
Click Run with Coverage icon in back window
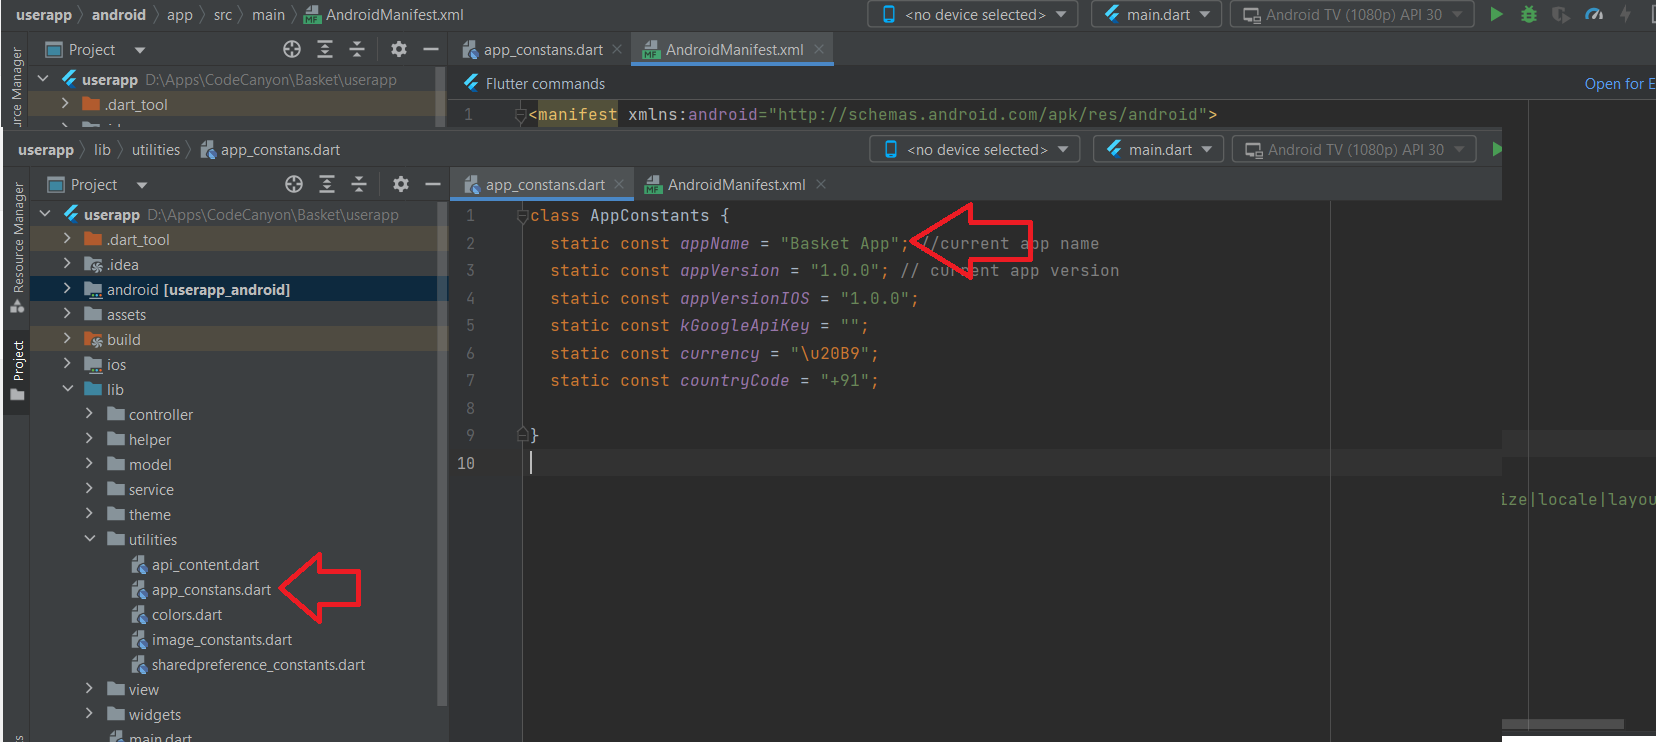1560,14
